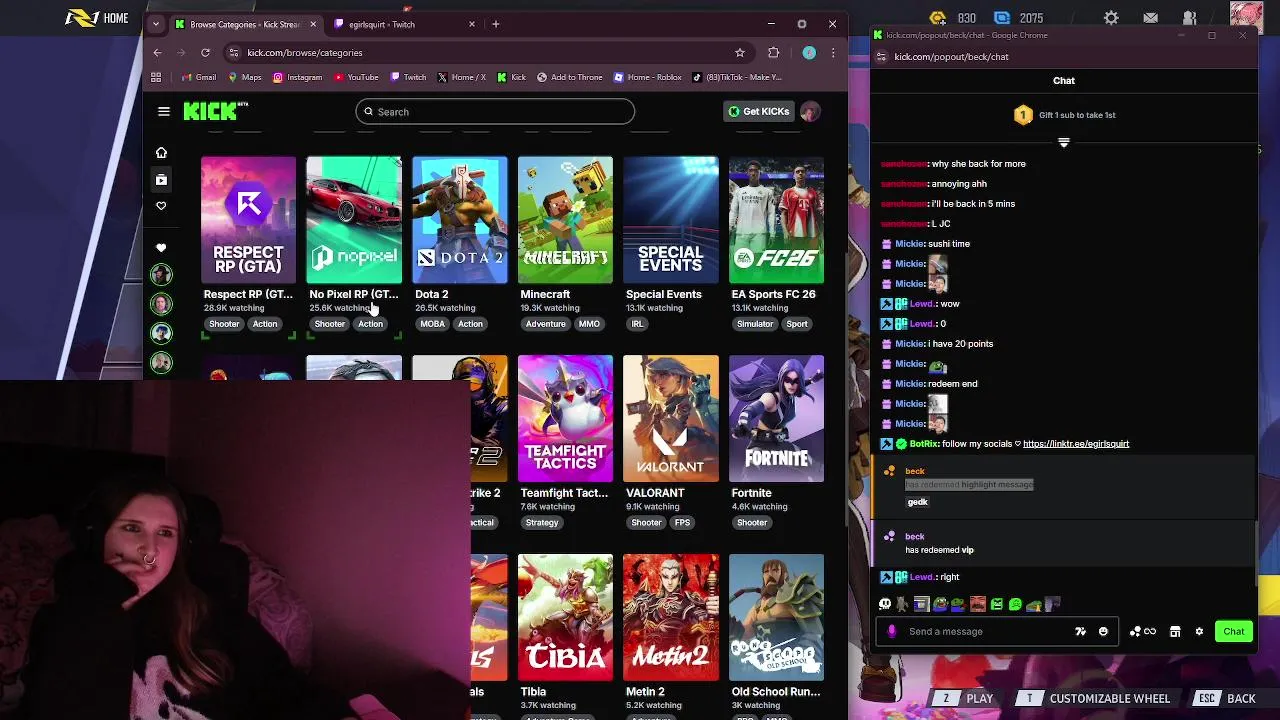
Task: Open the game friends icon
Action: [1189, 18]
